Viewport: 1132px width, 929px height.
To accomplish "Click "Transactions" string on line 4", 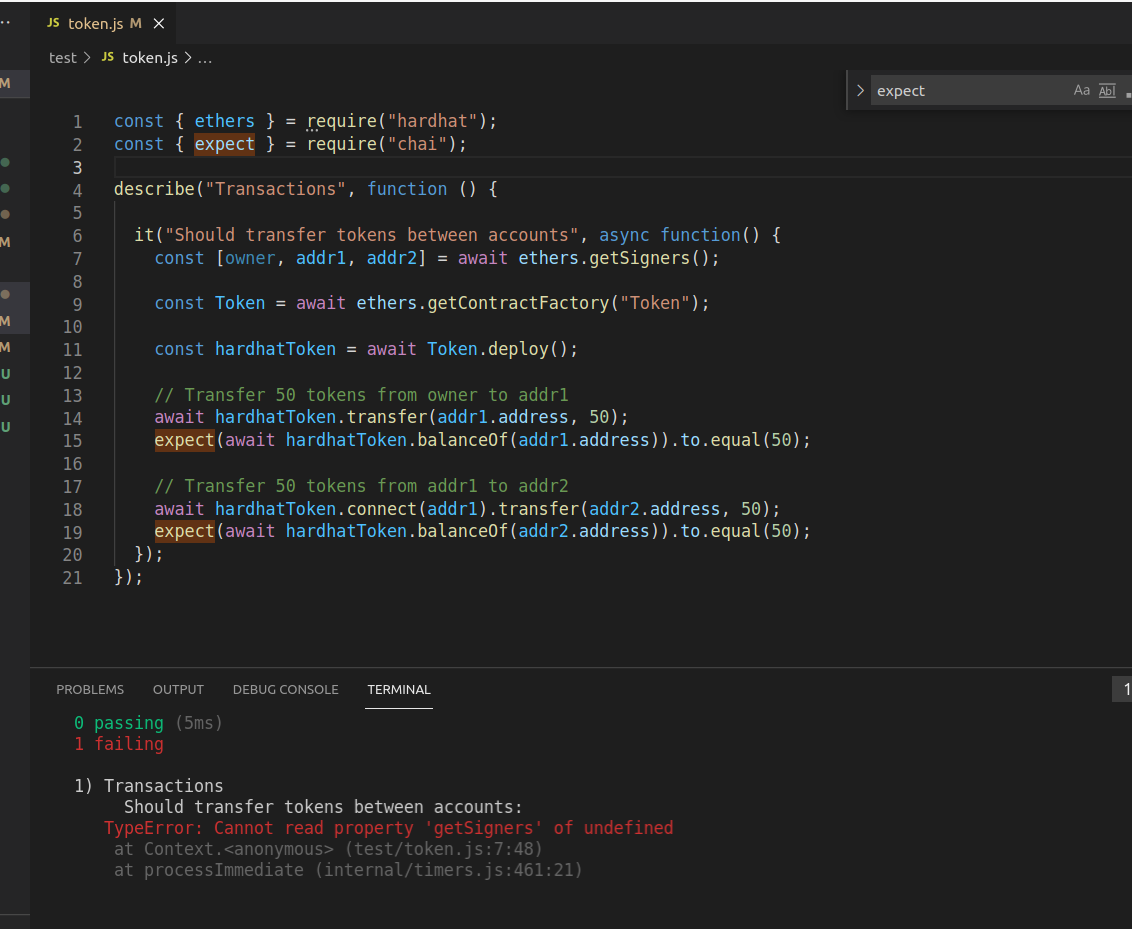I will coord(276,189).
